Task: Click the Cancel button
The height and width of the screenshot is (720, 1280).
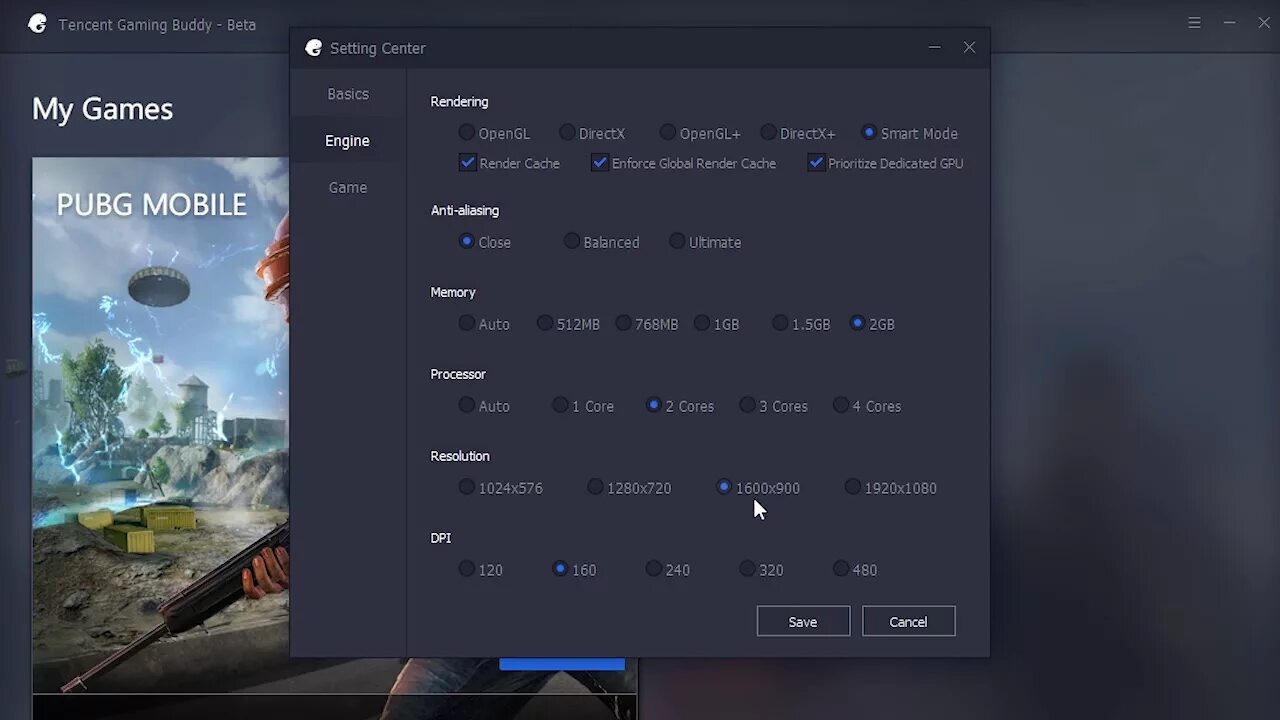Action: tap(908, 621)
